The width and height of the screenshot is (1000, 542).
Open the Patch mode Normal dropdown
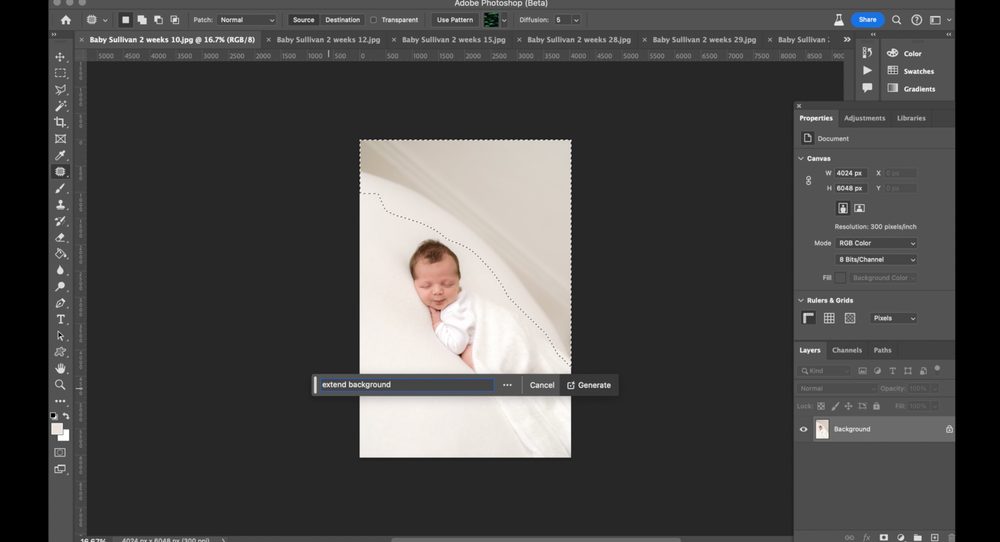pyautogui.click(x=246, y=20)
